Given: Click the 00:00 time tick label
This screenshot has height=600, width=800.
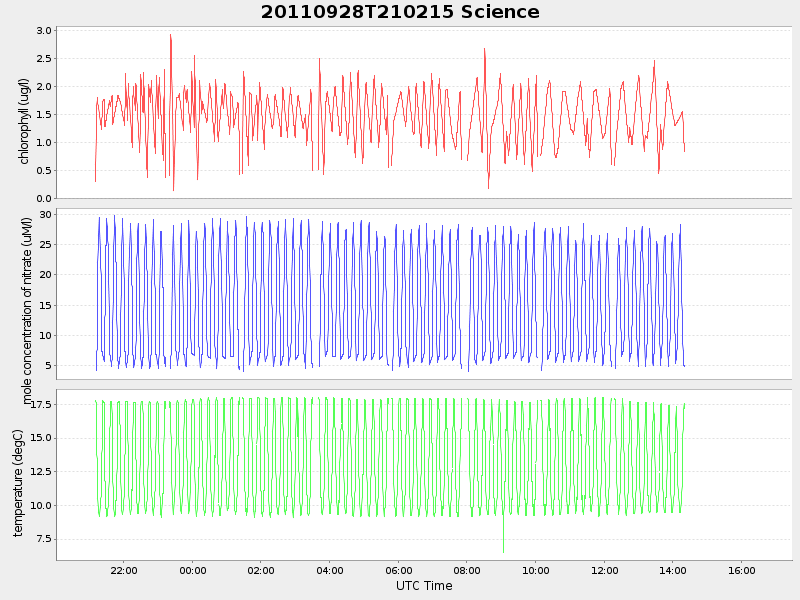Looking at the screenshot, I should 193,570.
